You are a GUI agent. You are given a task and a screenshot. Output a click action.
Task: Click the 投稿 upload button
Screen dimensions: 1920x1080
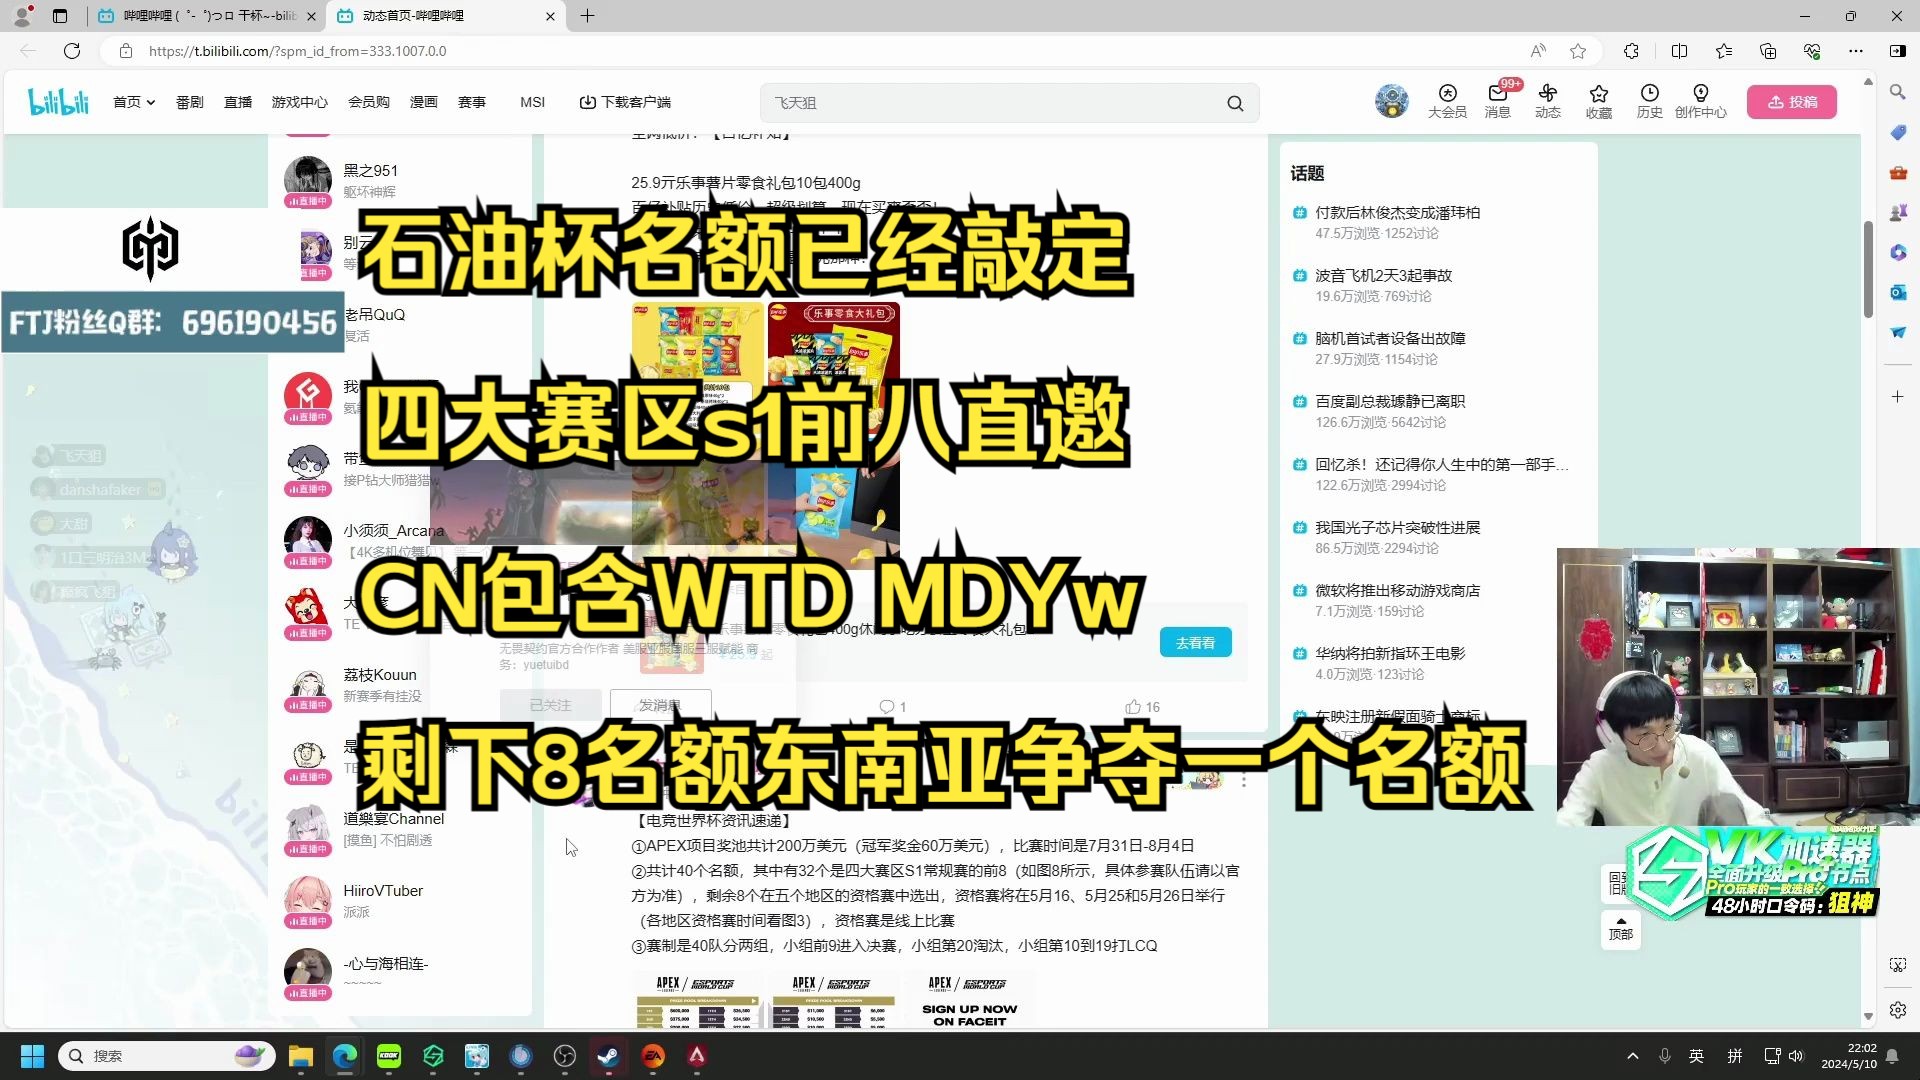pos(1792,102)
